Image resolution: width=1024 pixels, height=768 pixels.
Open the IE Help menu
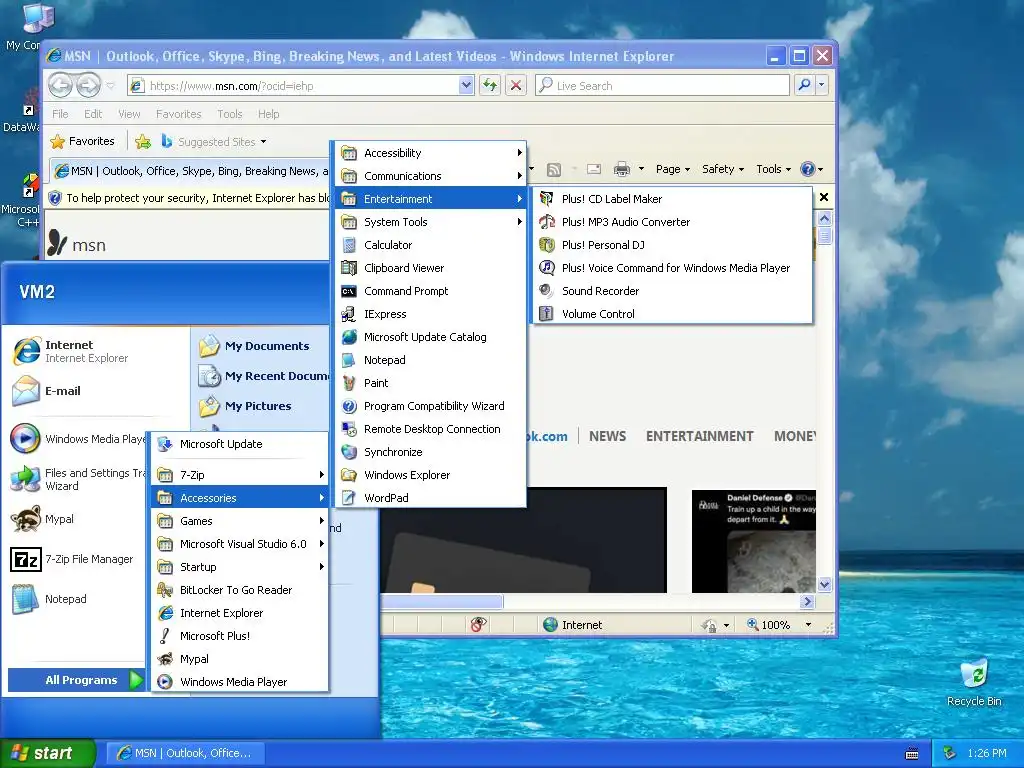268,114
